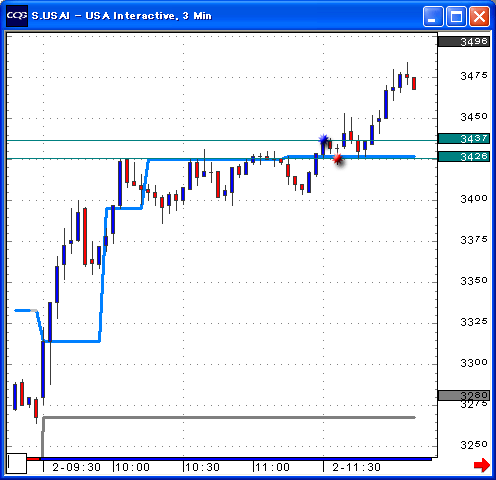496x480 pixels.
Task: Click the gray horizontal study line
Action: 229,417
